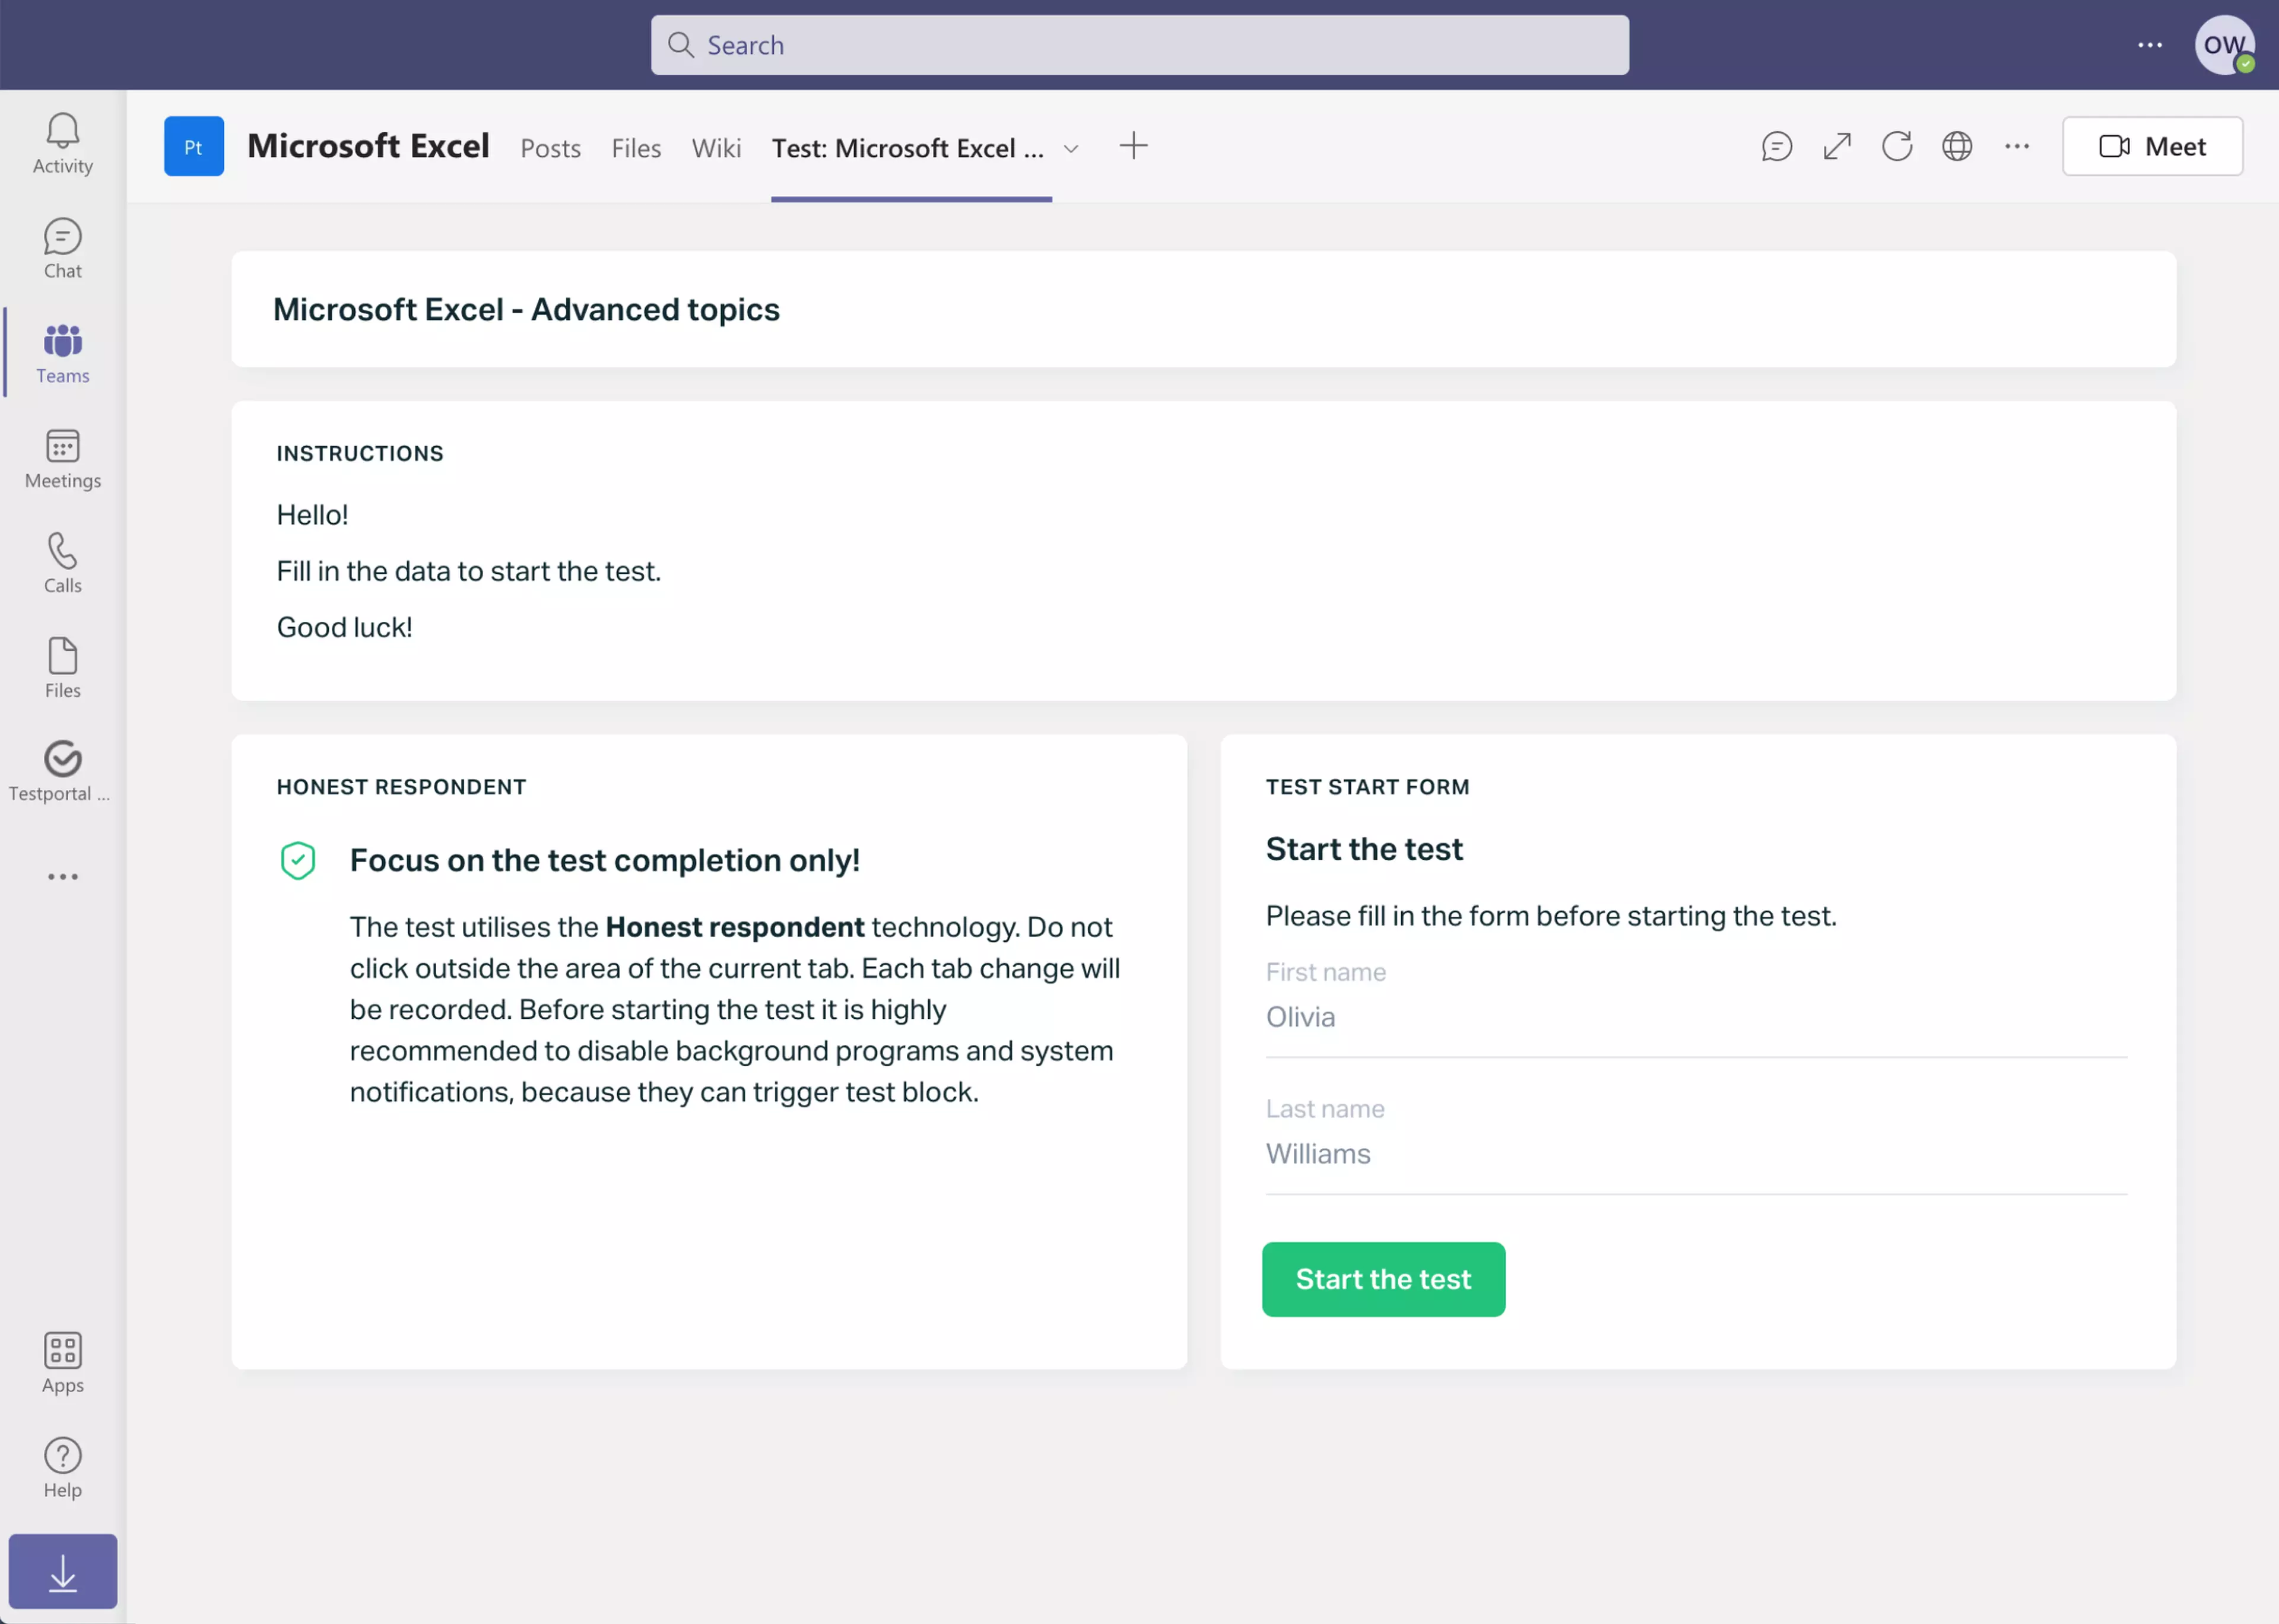This screenshot has height=1624, width=2279.
Task: Expand the Test: Microsoft Excel tab dropdown
Action: pyautogui.click(x=1071, y=148)
